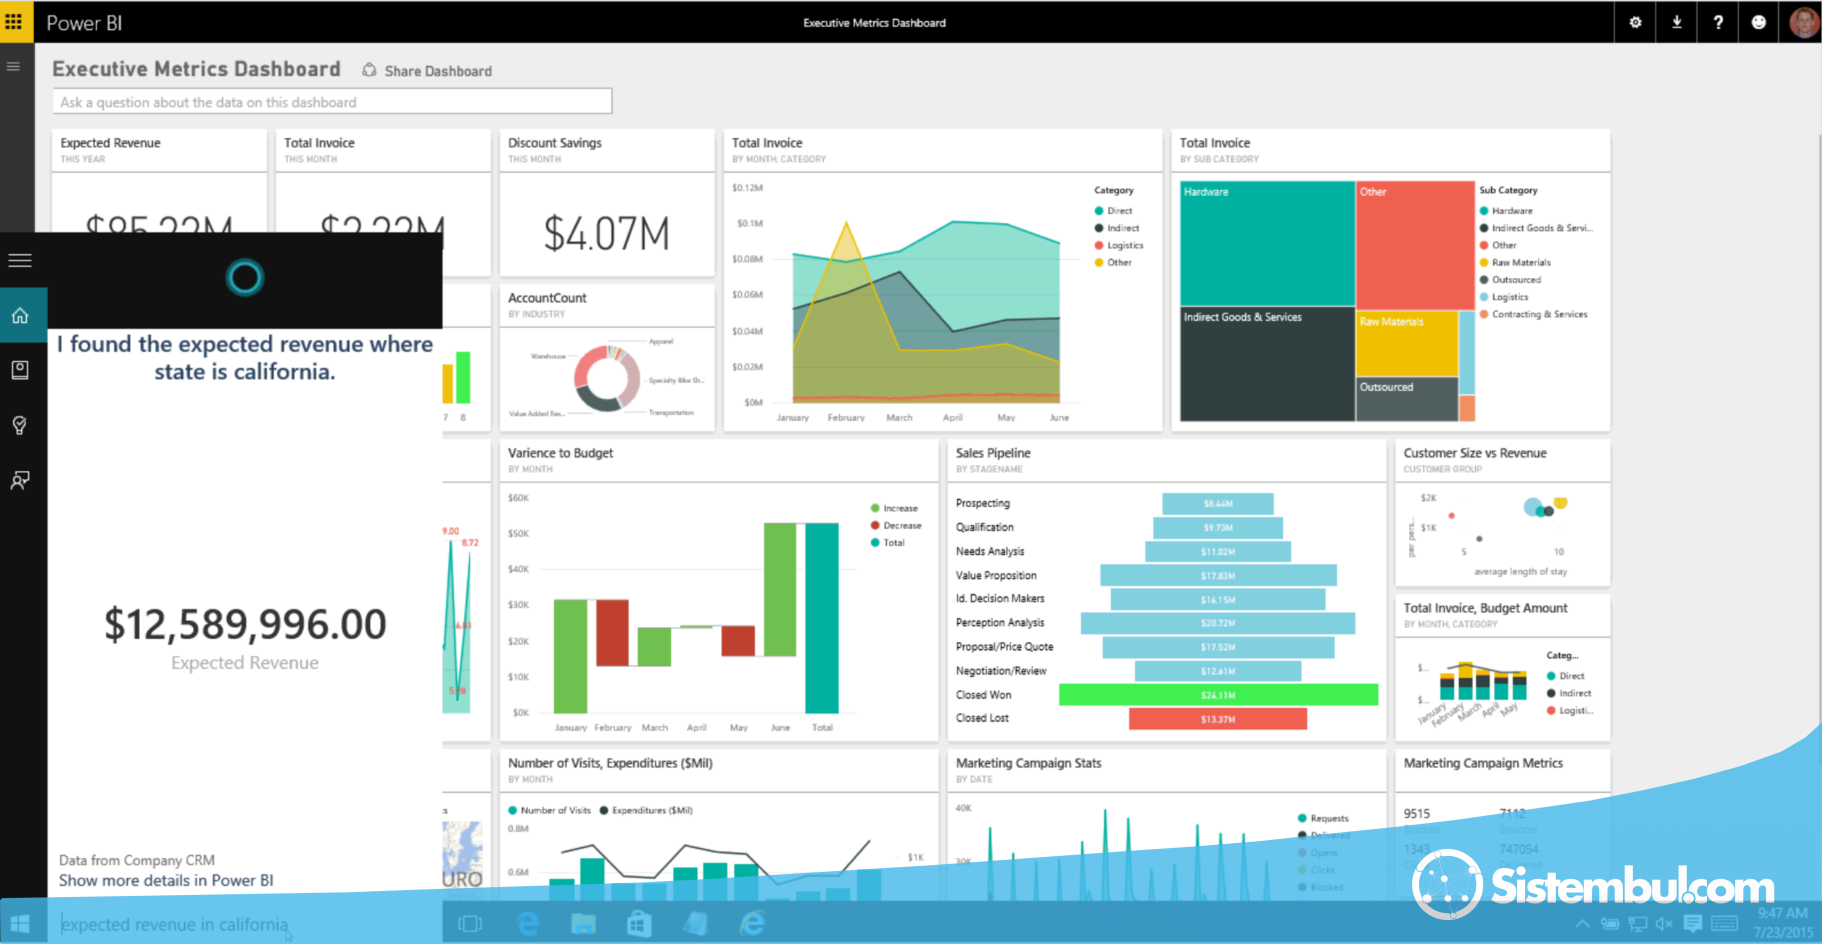Open Cortana Notebook icon
This screenshot has height=944, width=1822.
pos(20,370)
